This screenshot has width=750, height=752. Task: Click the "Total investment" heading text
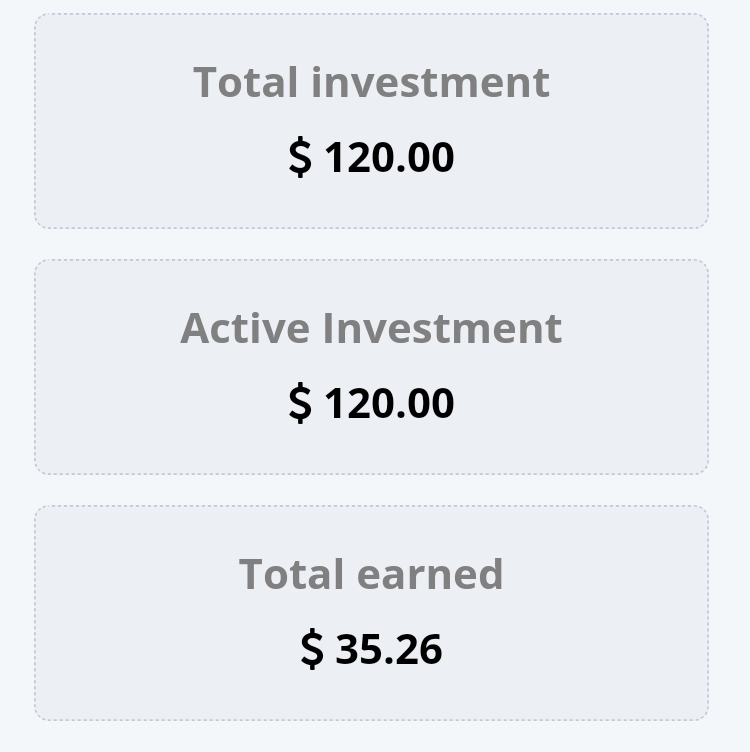pyautogui.click(x=371, y=82)
